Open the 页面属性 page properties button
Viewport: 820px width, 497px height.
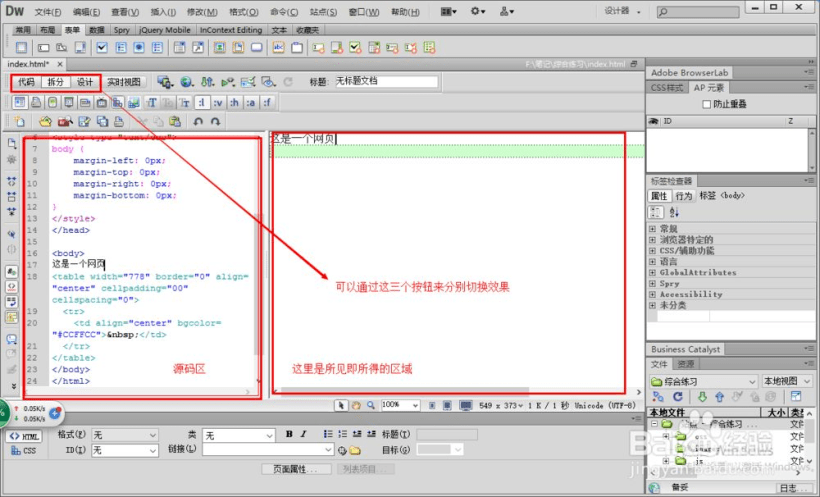click(296, 469)
